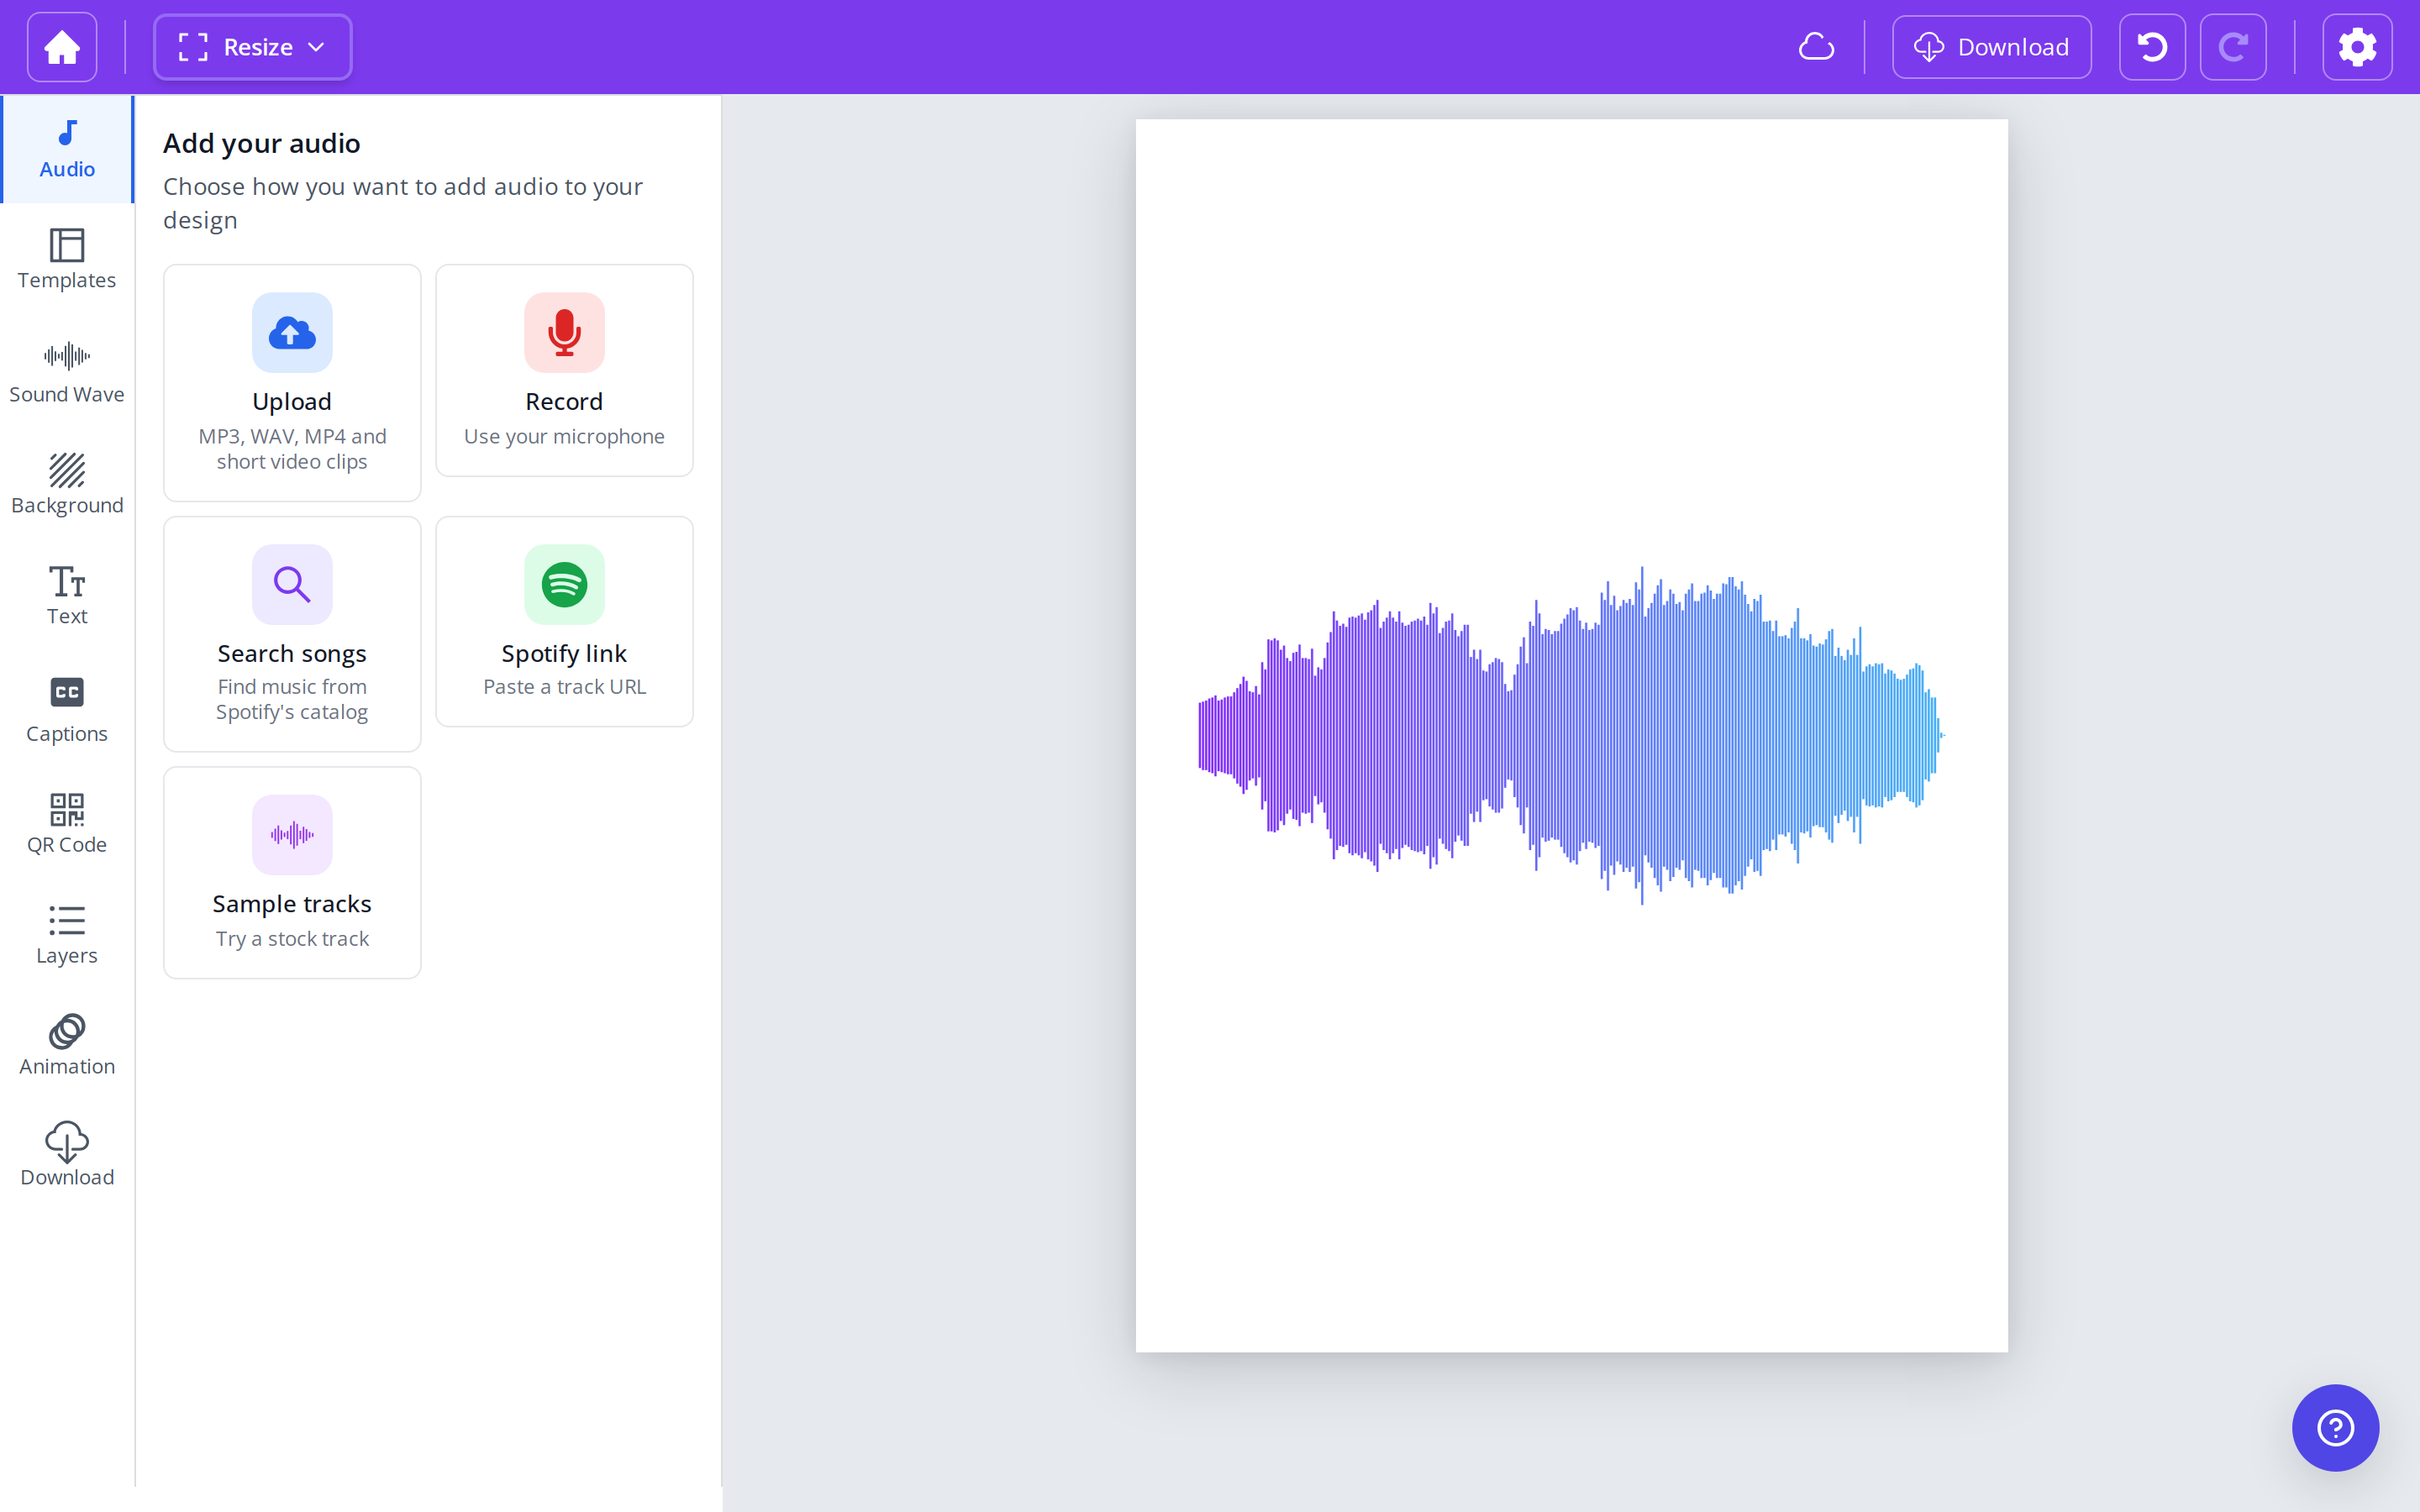Open the Background panel
The width and height of the screenshot is (2420, 1512).
click(67, 484)
